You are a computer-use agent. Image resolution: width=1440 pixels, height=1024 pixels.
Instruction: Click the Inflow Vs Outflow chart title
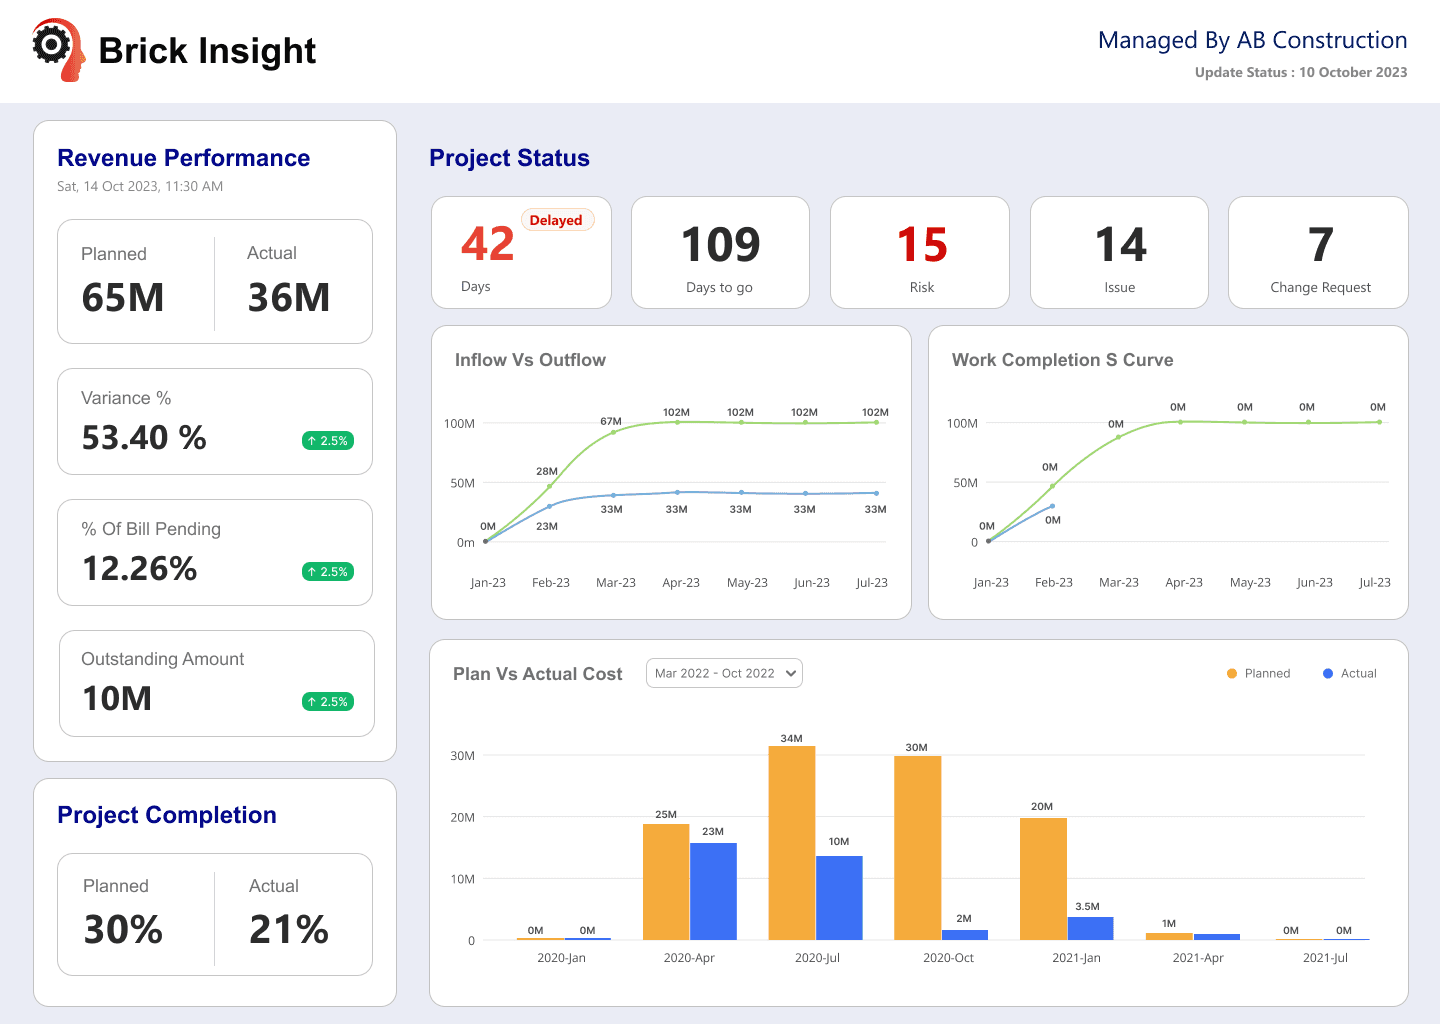(x=530, y=360)
